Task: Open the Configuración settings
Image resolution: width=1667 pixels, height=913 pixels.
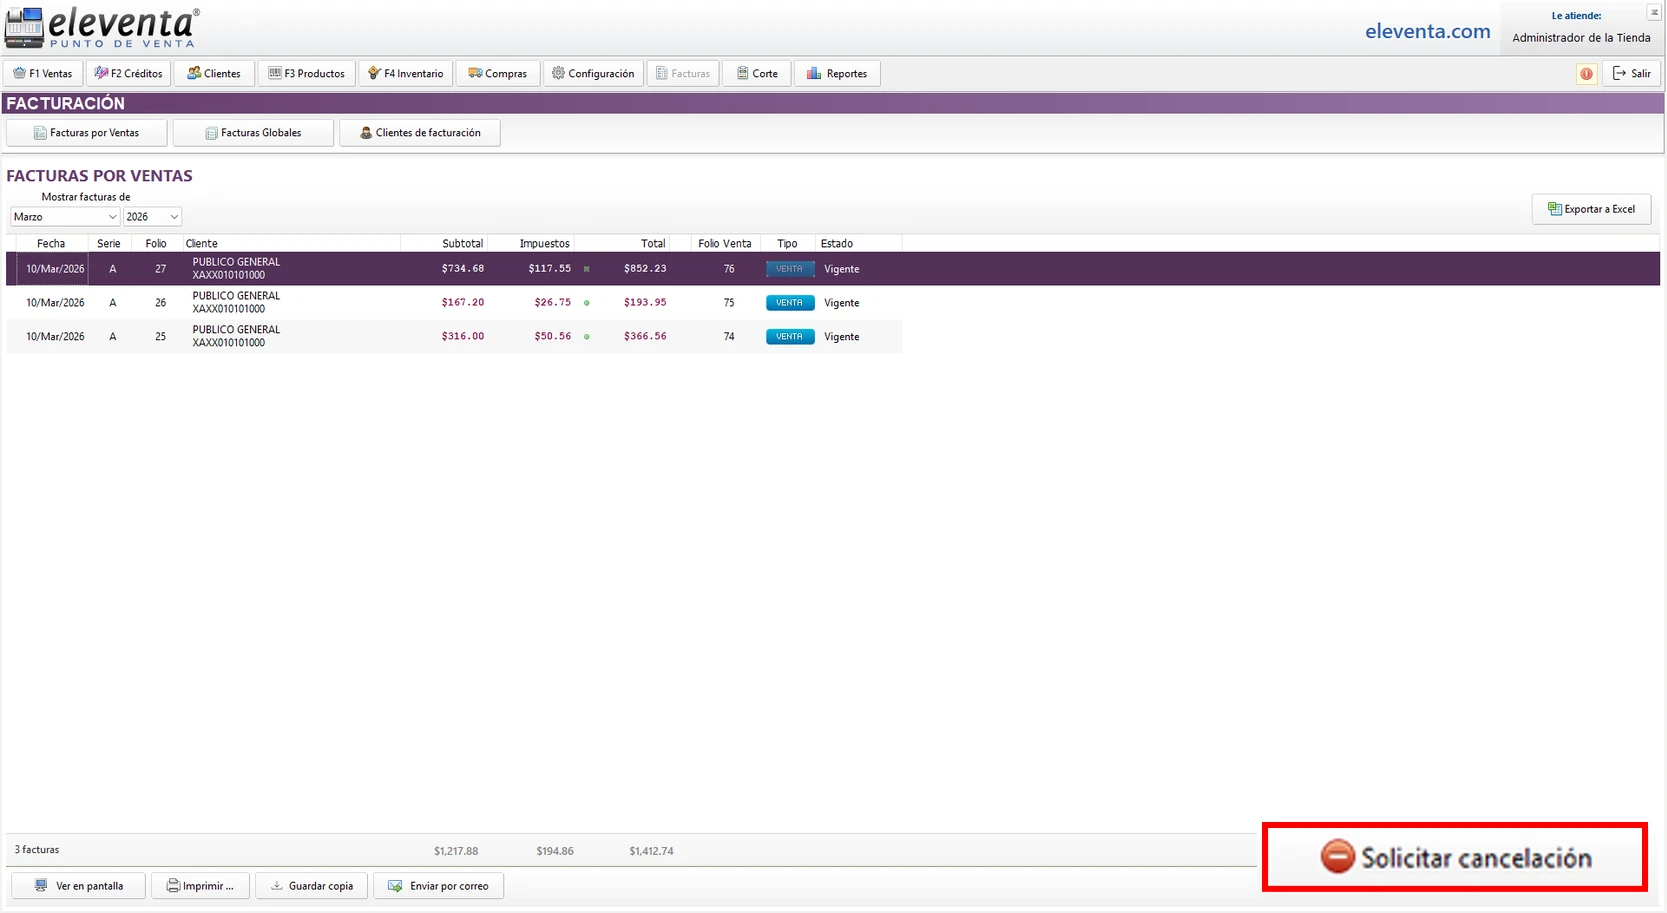Action: (x=593, y=74)
